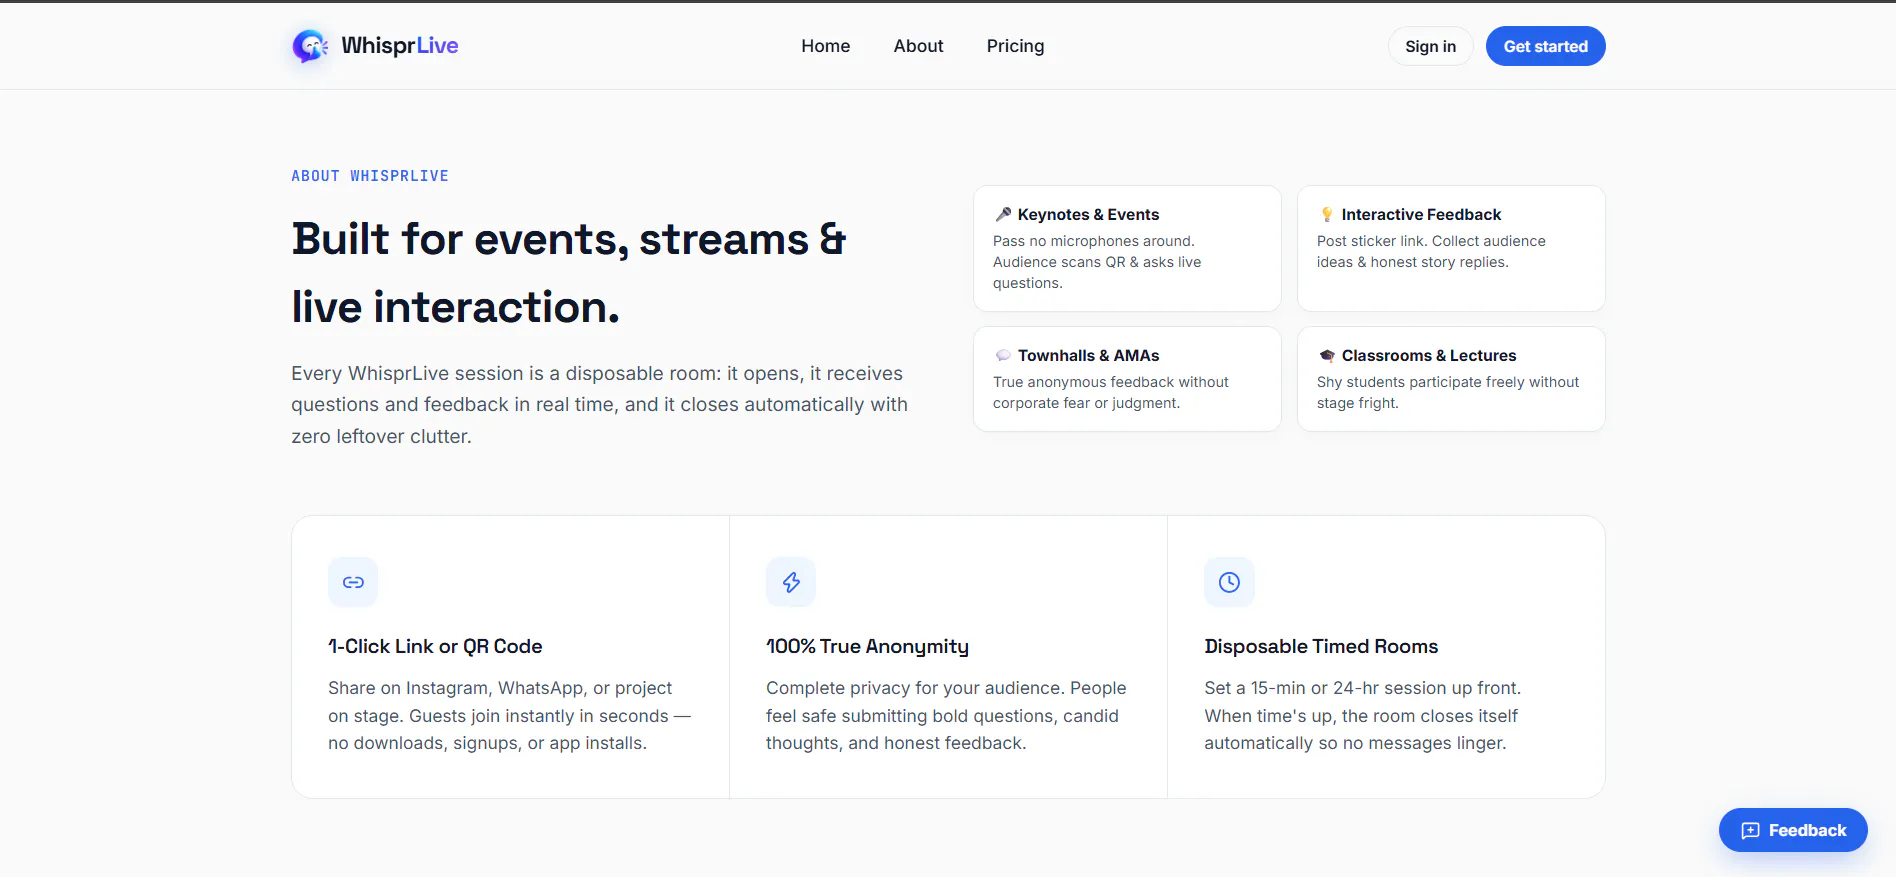Click the microphone icon in Keynotes & Events
This screenshot has width=1896, height=877.
coord(1003,214)
